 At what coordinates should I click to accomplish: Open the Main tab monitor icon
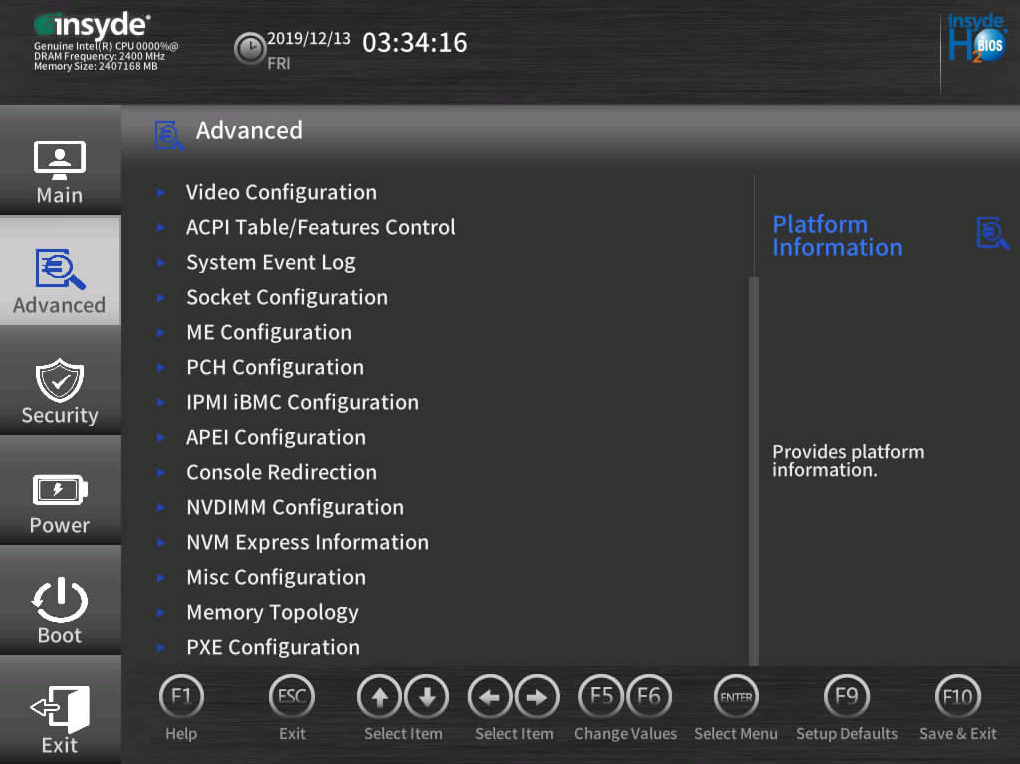[59, 160]
